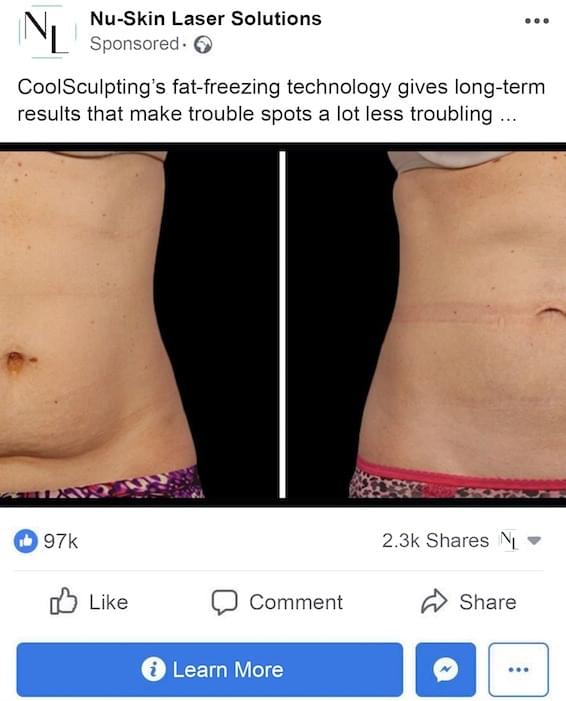Click the globe public audience icon
566x701 pixels.
click(x=203, y=45)
